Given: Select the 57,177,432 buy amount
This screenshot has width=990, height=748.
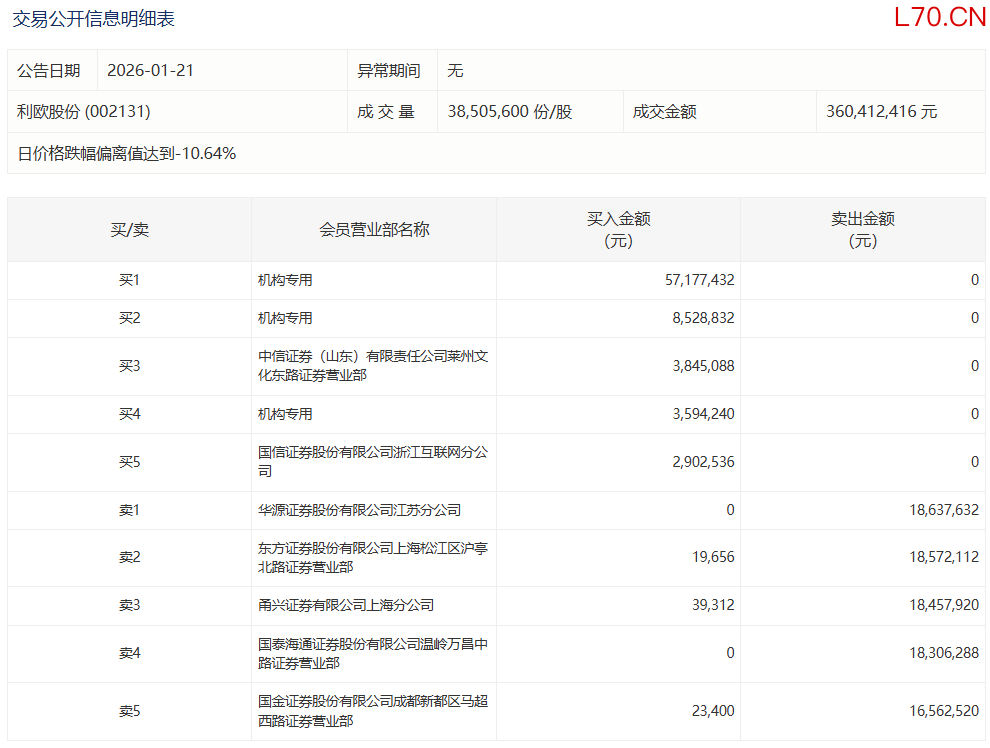Looking at the screenshot, I should point(699,281).
